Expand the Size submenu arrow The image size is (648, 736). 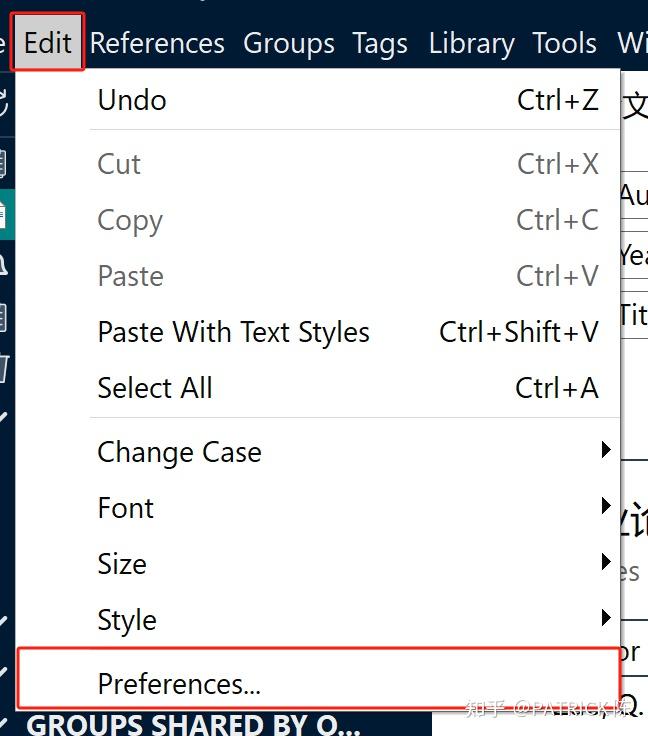click(x=605, y=563)
